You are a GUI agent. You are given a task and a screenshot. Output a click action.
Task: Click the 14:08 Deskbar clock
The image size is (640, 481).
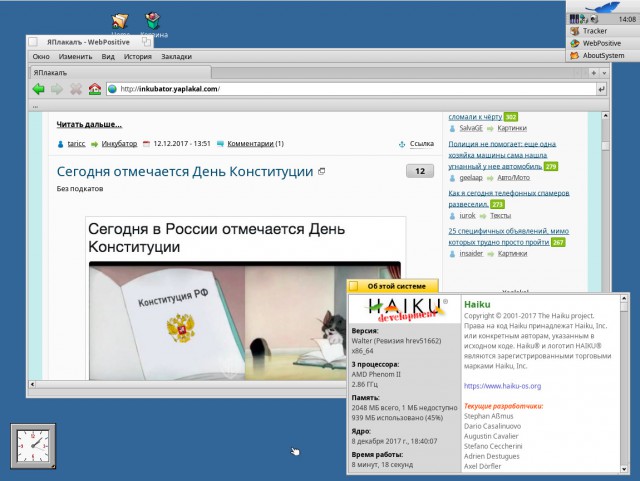[627, 19]
